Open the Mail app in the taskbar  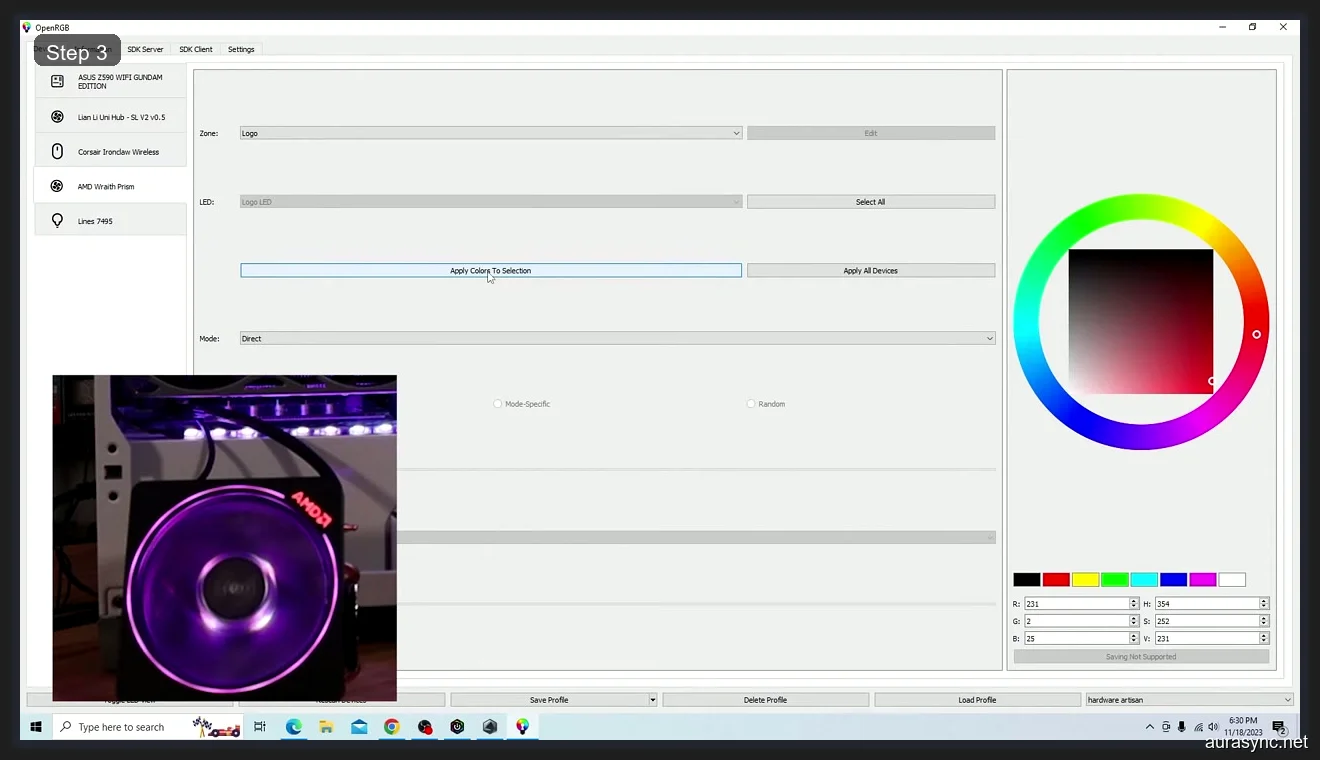[359, 727]
